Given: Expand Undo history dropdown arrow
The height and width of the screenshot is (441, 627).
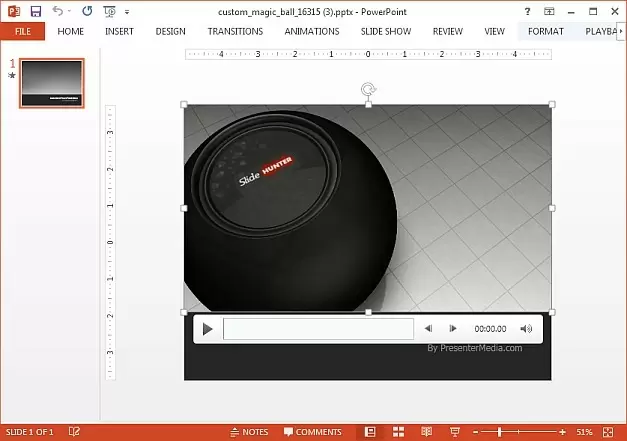Looking at the screenshot, I should pos(69,12).
